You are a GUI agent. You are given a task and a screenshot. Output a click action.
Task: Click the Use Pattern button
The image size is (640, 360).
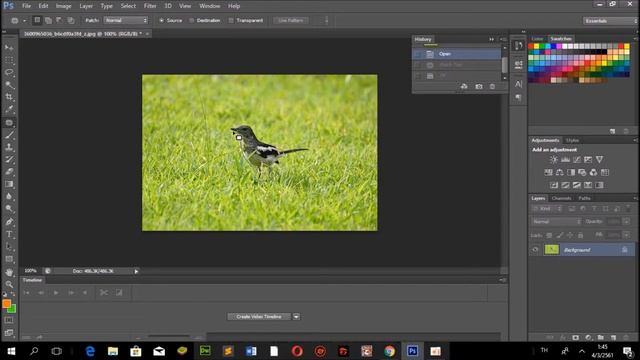291,20
